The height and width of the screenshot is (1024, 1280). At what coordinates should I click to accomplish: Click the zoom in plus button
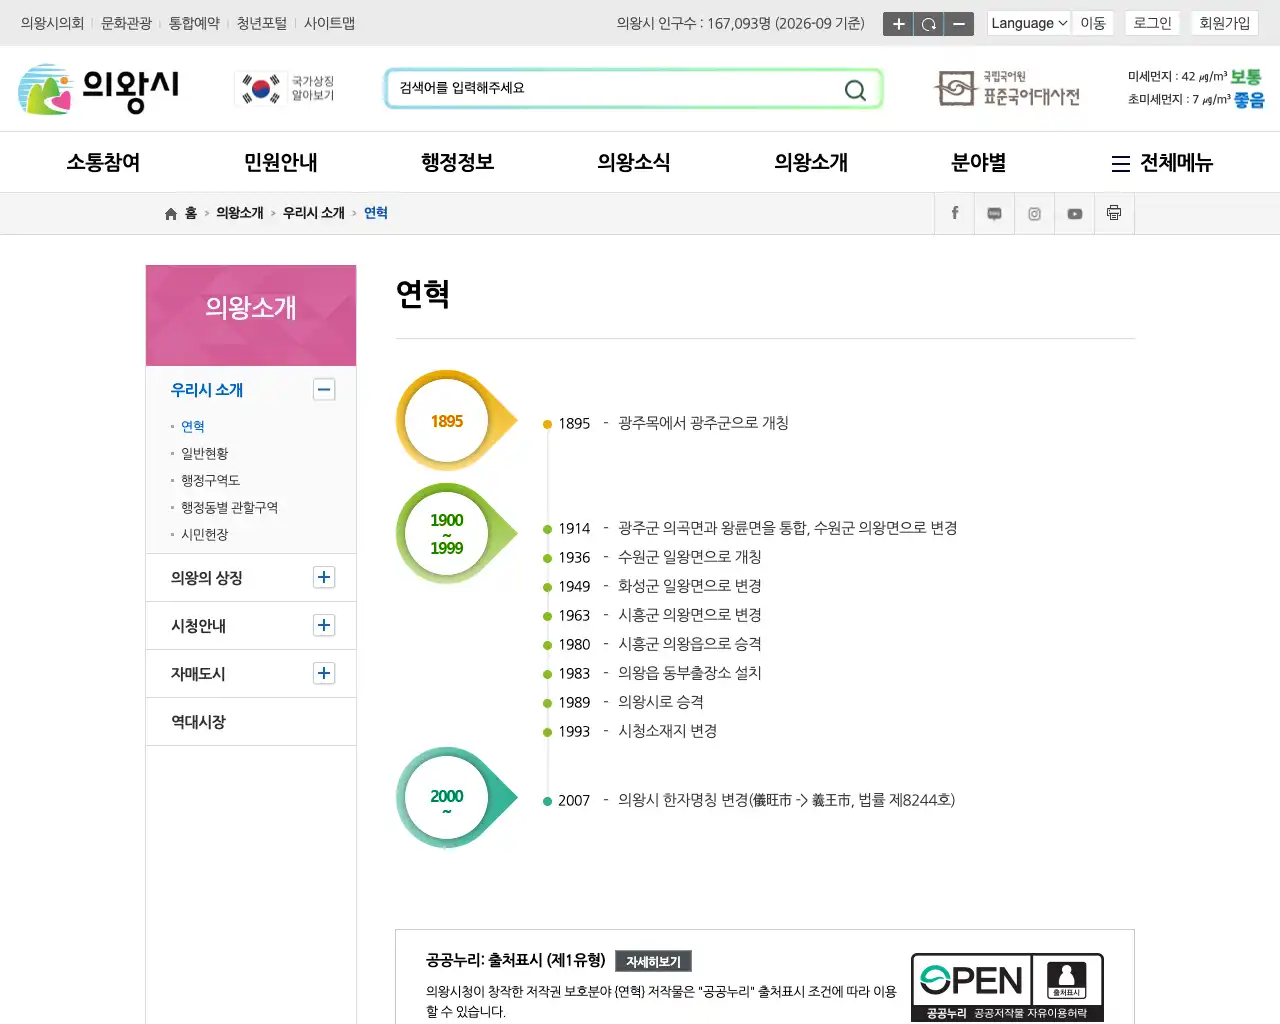pyautogui.click(x=898, y=23)
